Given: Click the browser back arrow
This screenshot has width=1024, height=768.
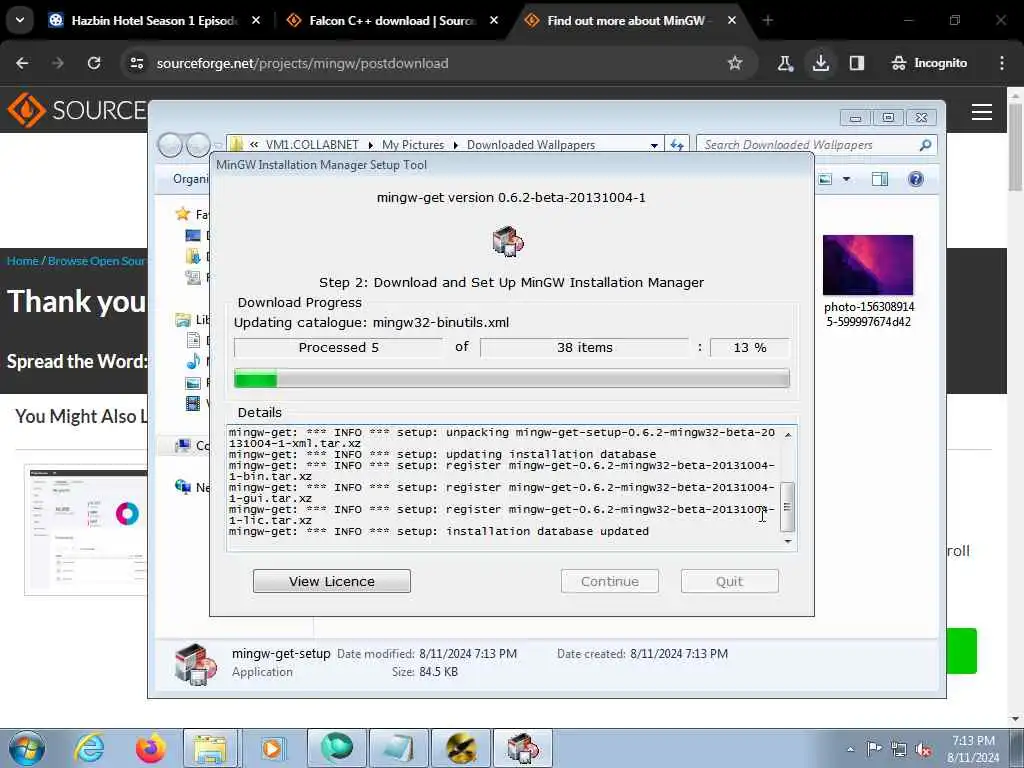Looking at the screenshot, I should pos(22,63).
